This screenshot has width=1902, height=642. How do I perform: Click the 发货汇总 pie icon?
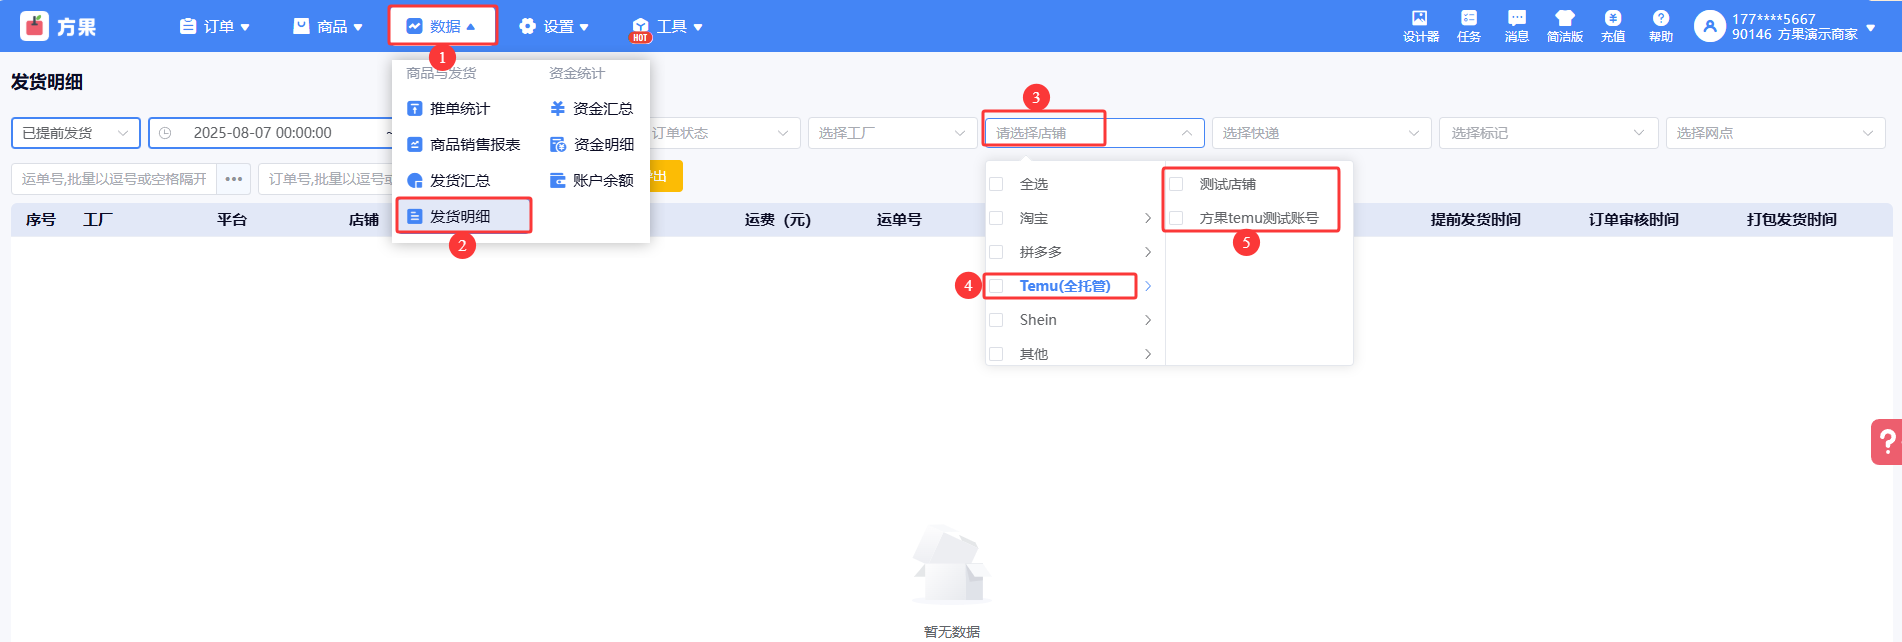point(414,181)
